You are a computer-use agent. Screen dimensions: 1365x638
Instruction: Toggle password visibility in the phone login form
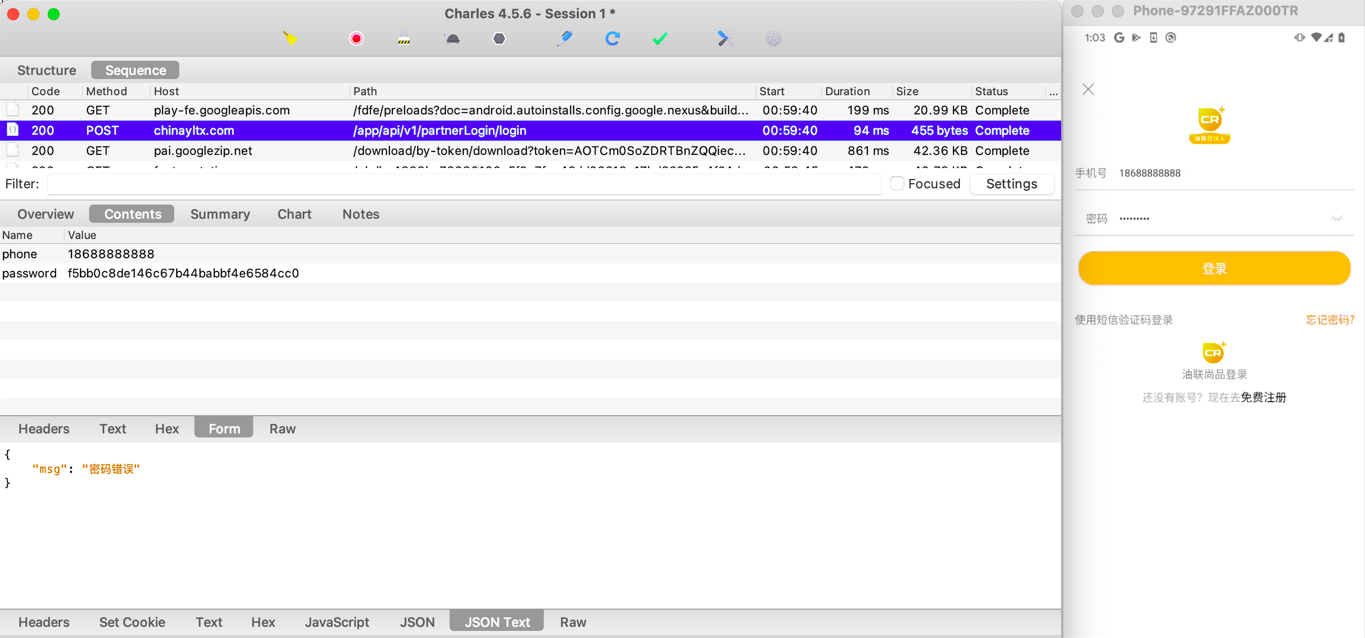tap(1337, 218)
